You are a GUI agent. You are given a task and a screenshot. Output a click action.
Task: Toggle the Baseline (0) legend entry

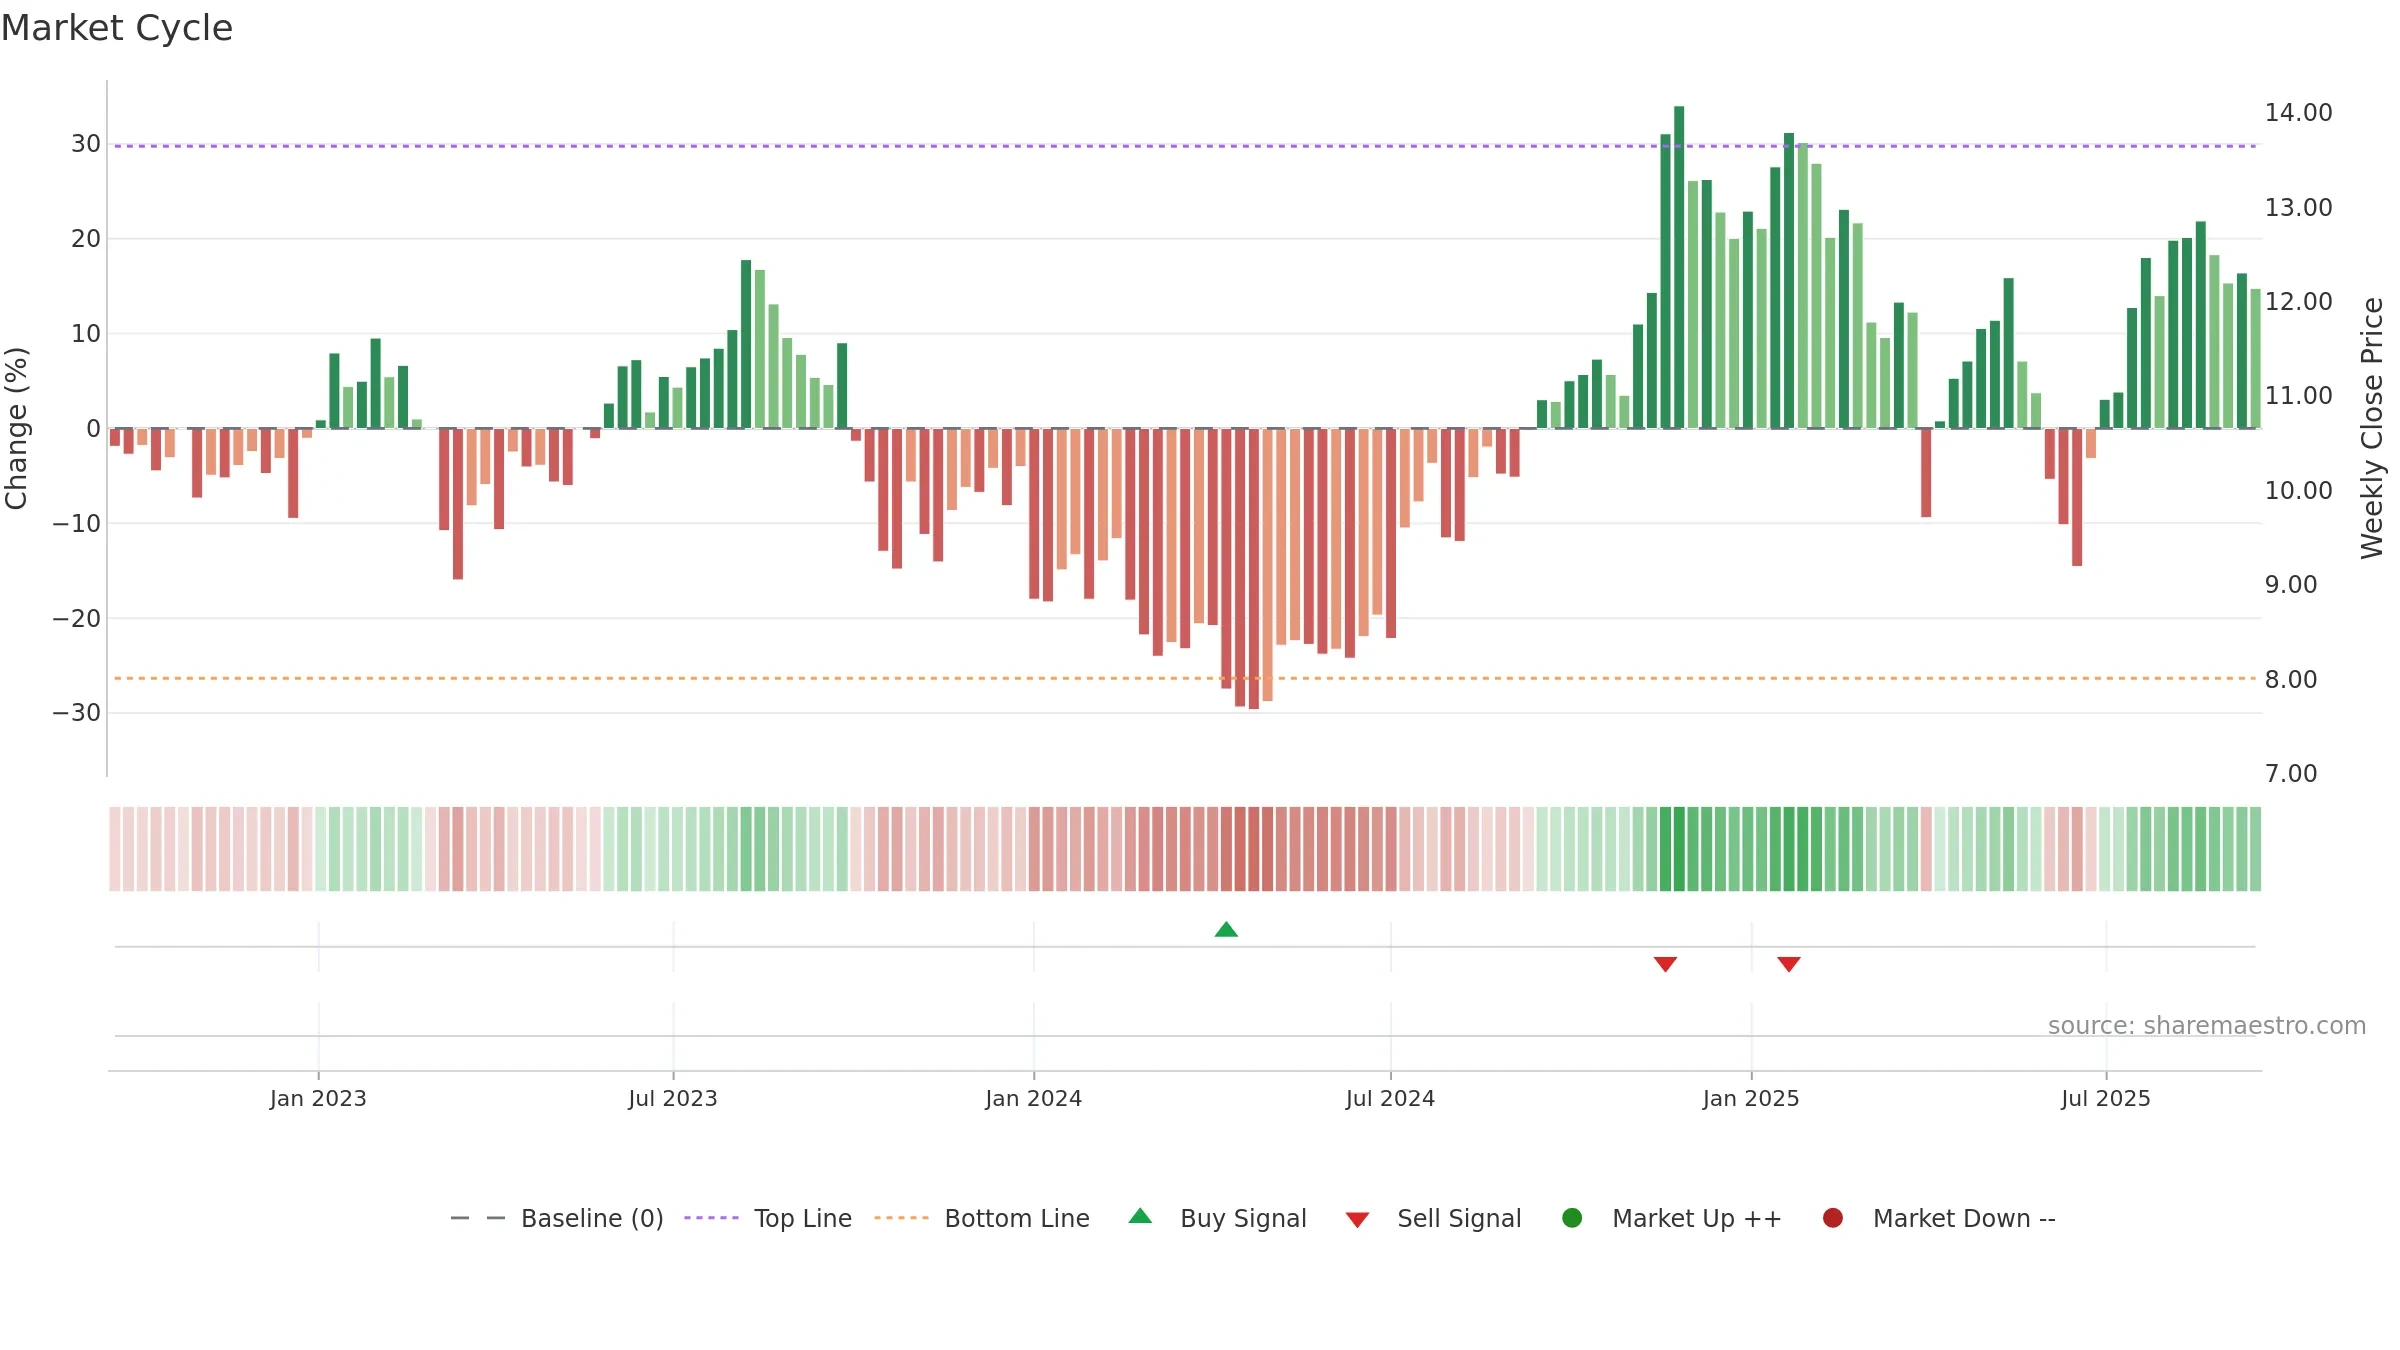coord(557,1218)
